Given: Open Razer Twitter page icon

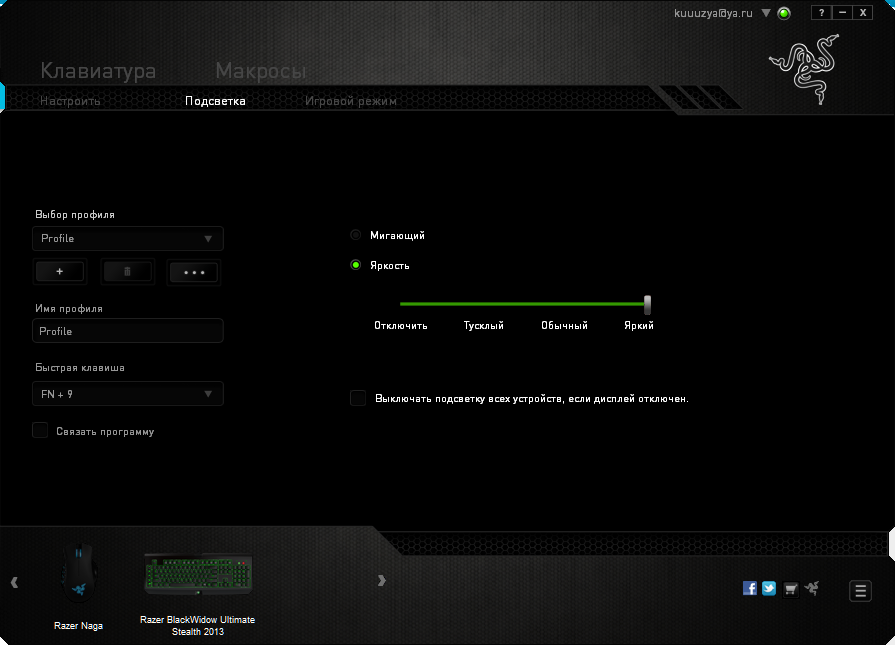Looking at the screenshot, I should (769, 588).
